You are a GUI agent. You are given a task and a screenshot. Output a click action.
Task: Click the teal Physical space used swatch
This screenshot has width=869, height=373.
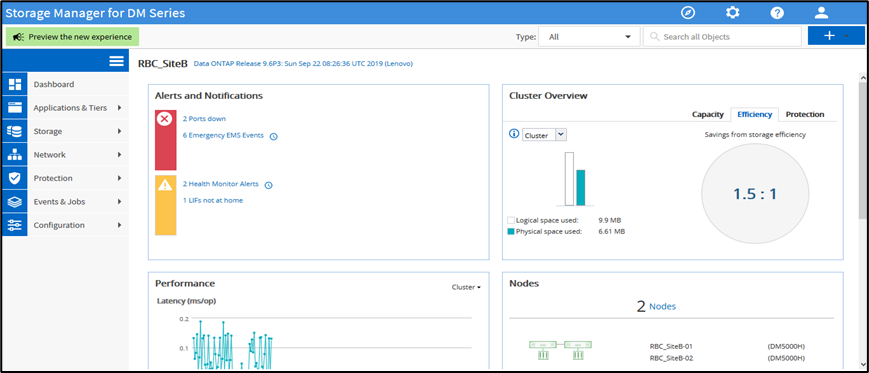(x=511, y=232)
